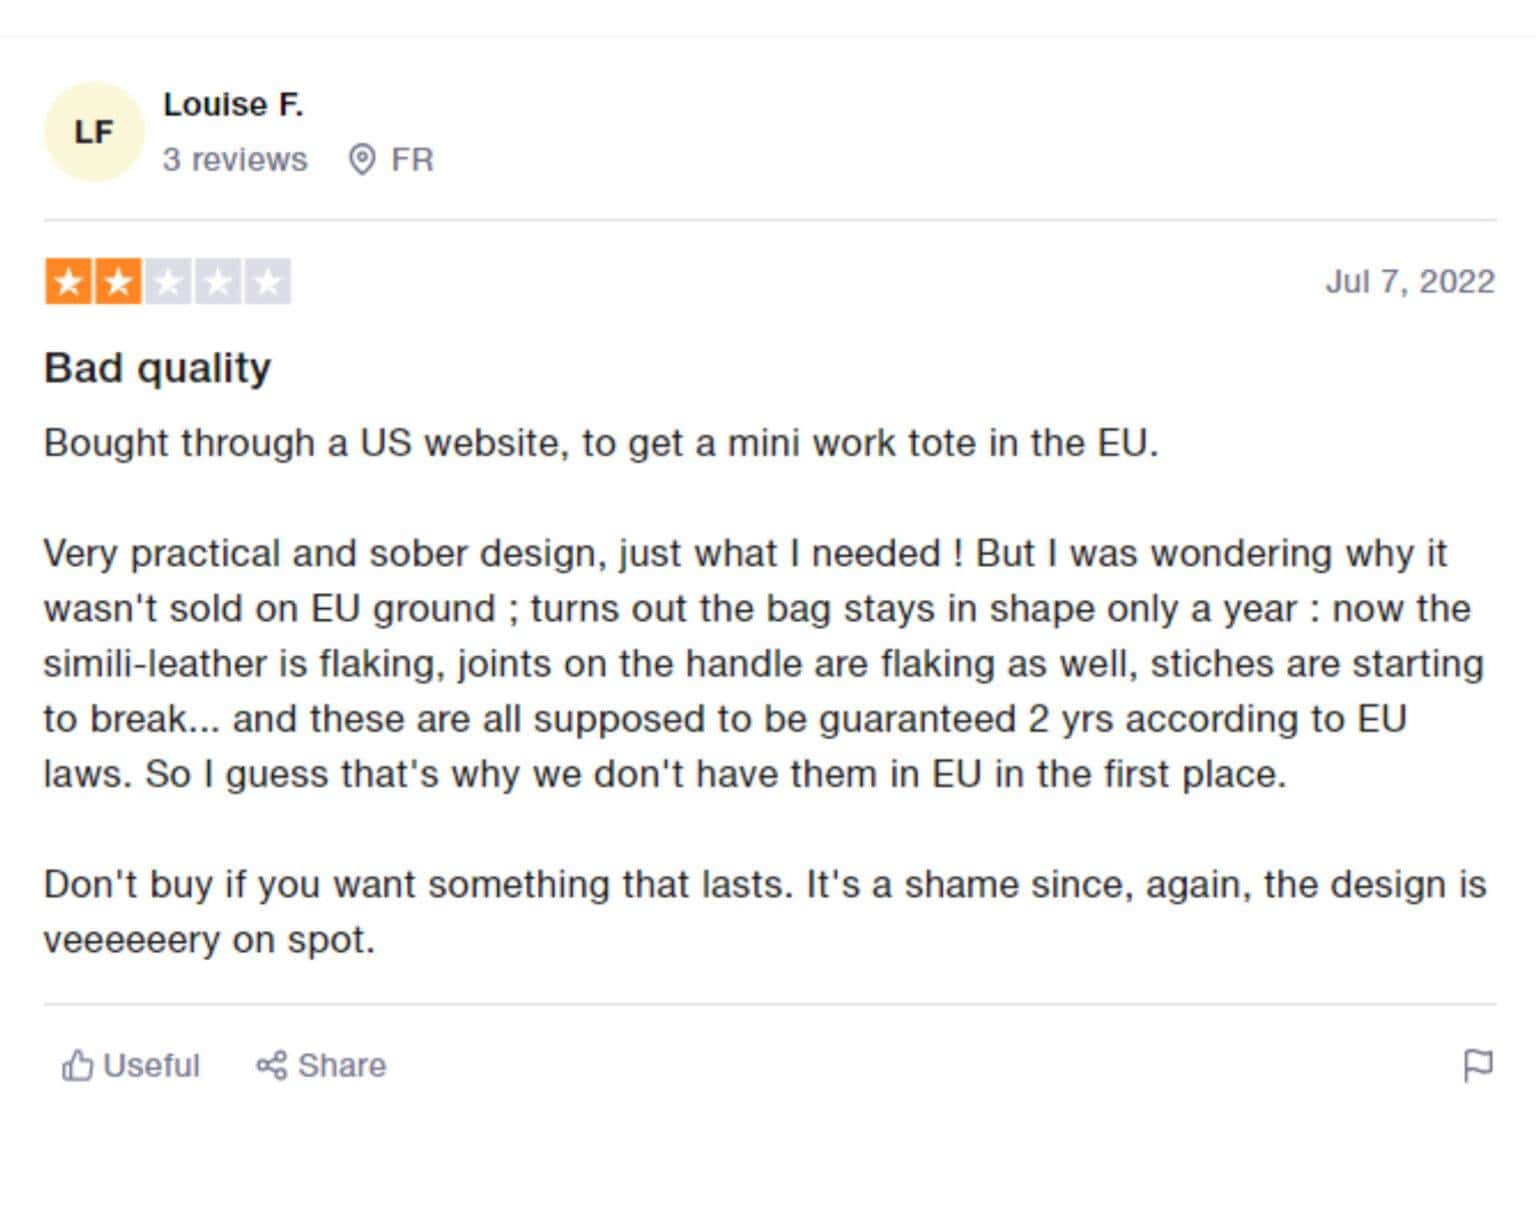This screenshot has width=1536, height=1229.
Task: Click the Jul 7, 2022 date
Action: tap(1409, 283)
